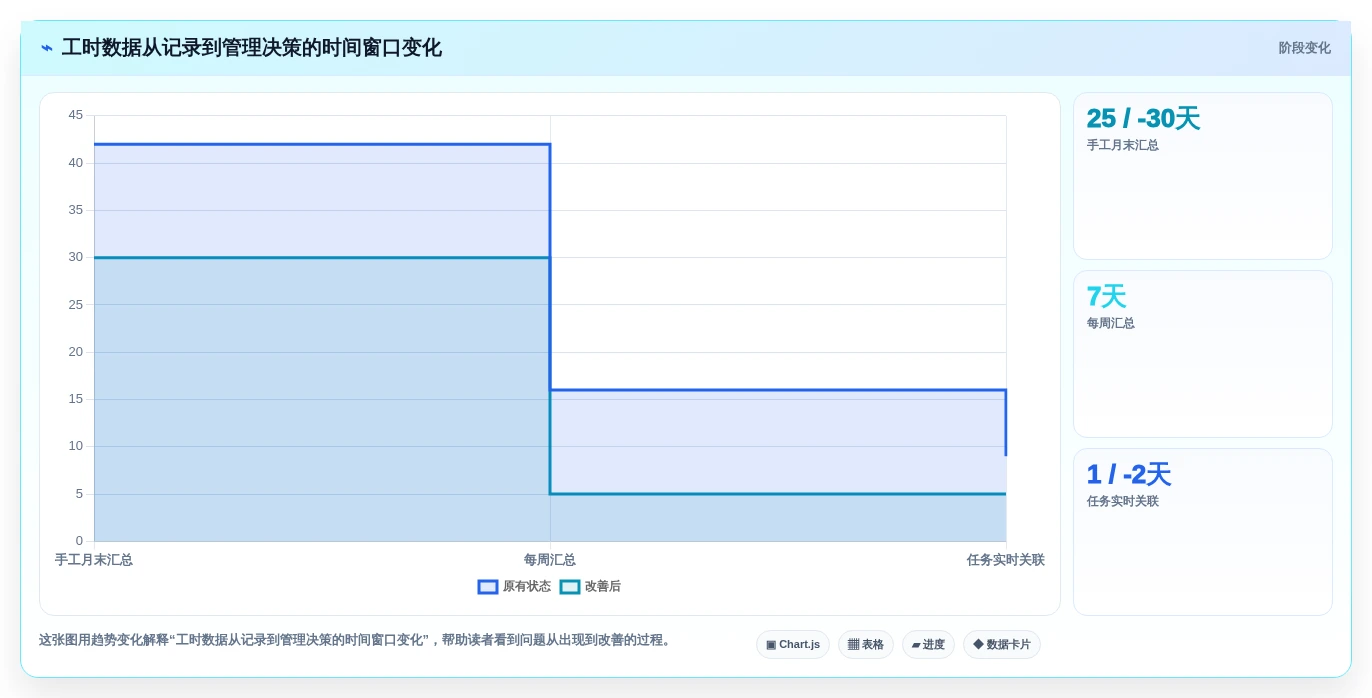Click the 5 y-axis tick label
The width and height of the screenshot is (1372, 698).
click(x=79, y=494)
